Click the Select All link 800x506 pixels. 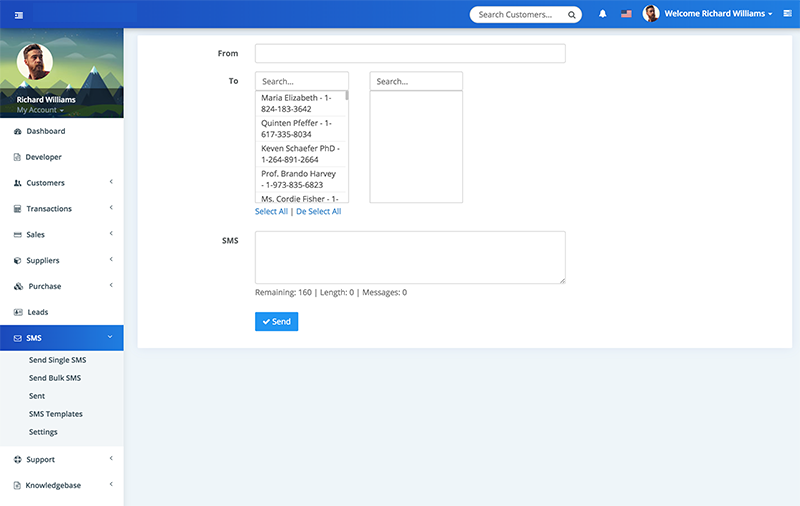point(271,211)
